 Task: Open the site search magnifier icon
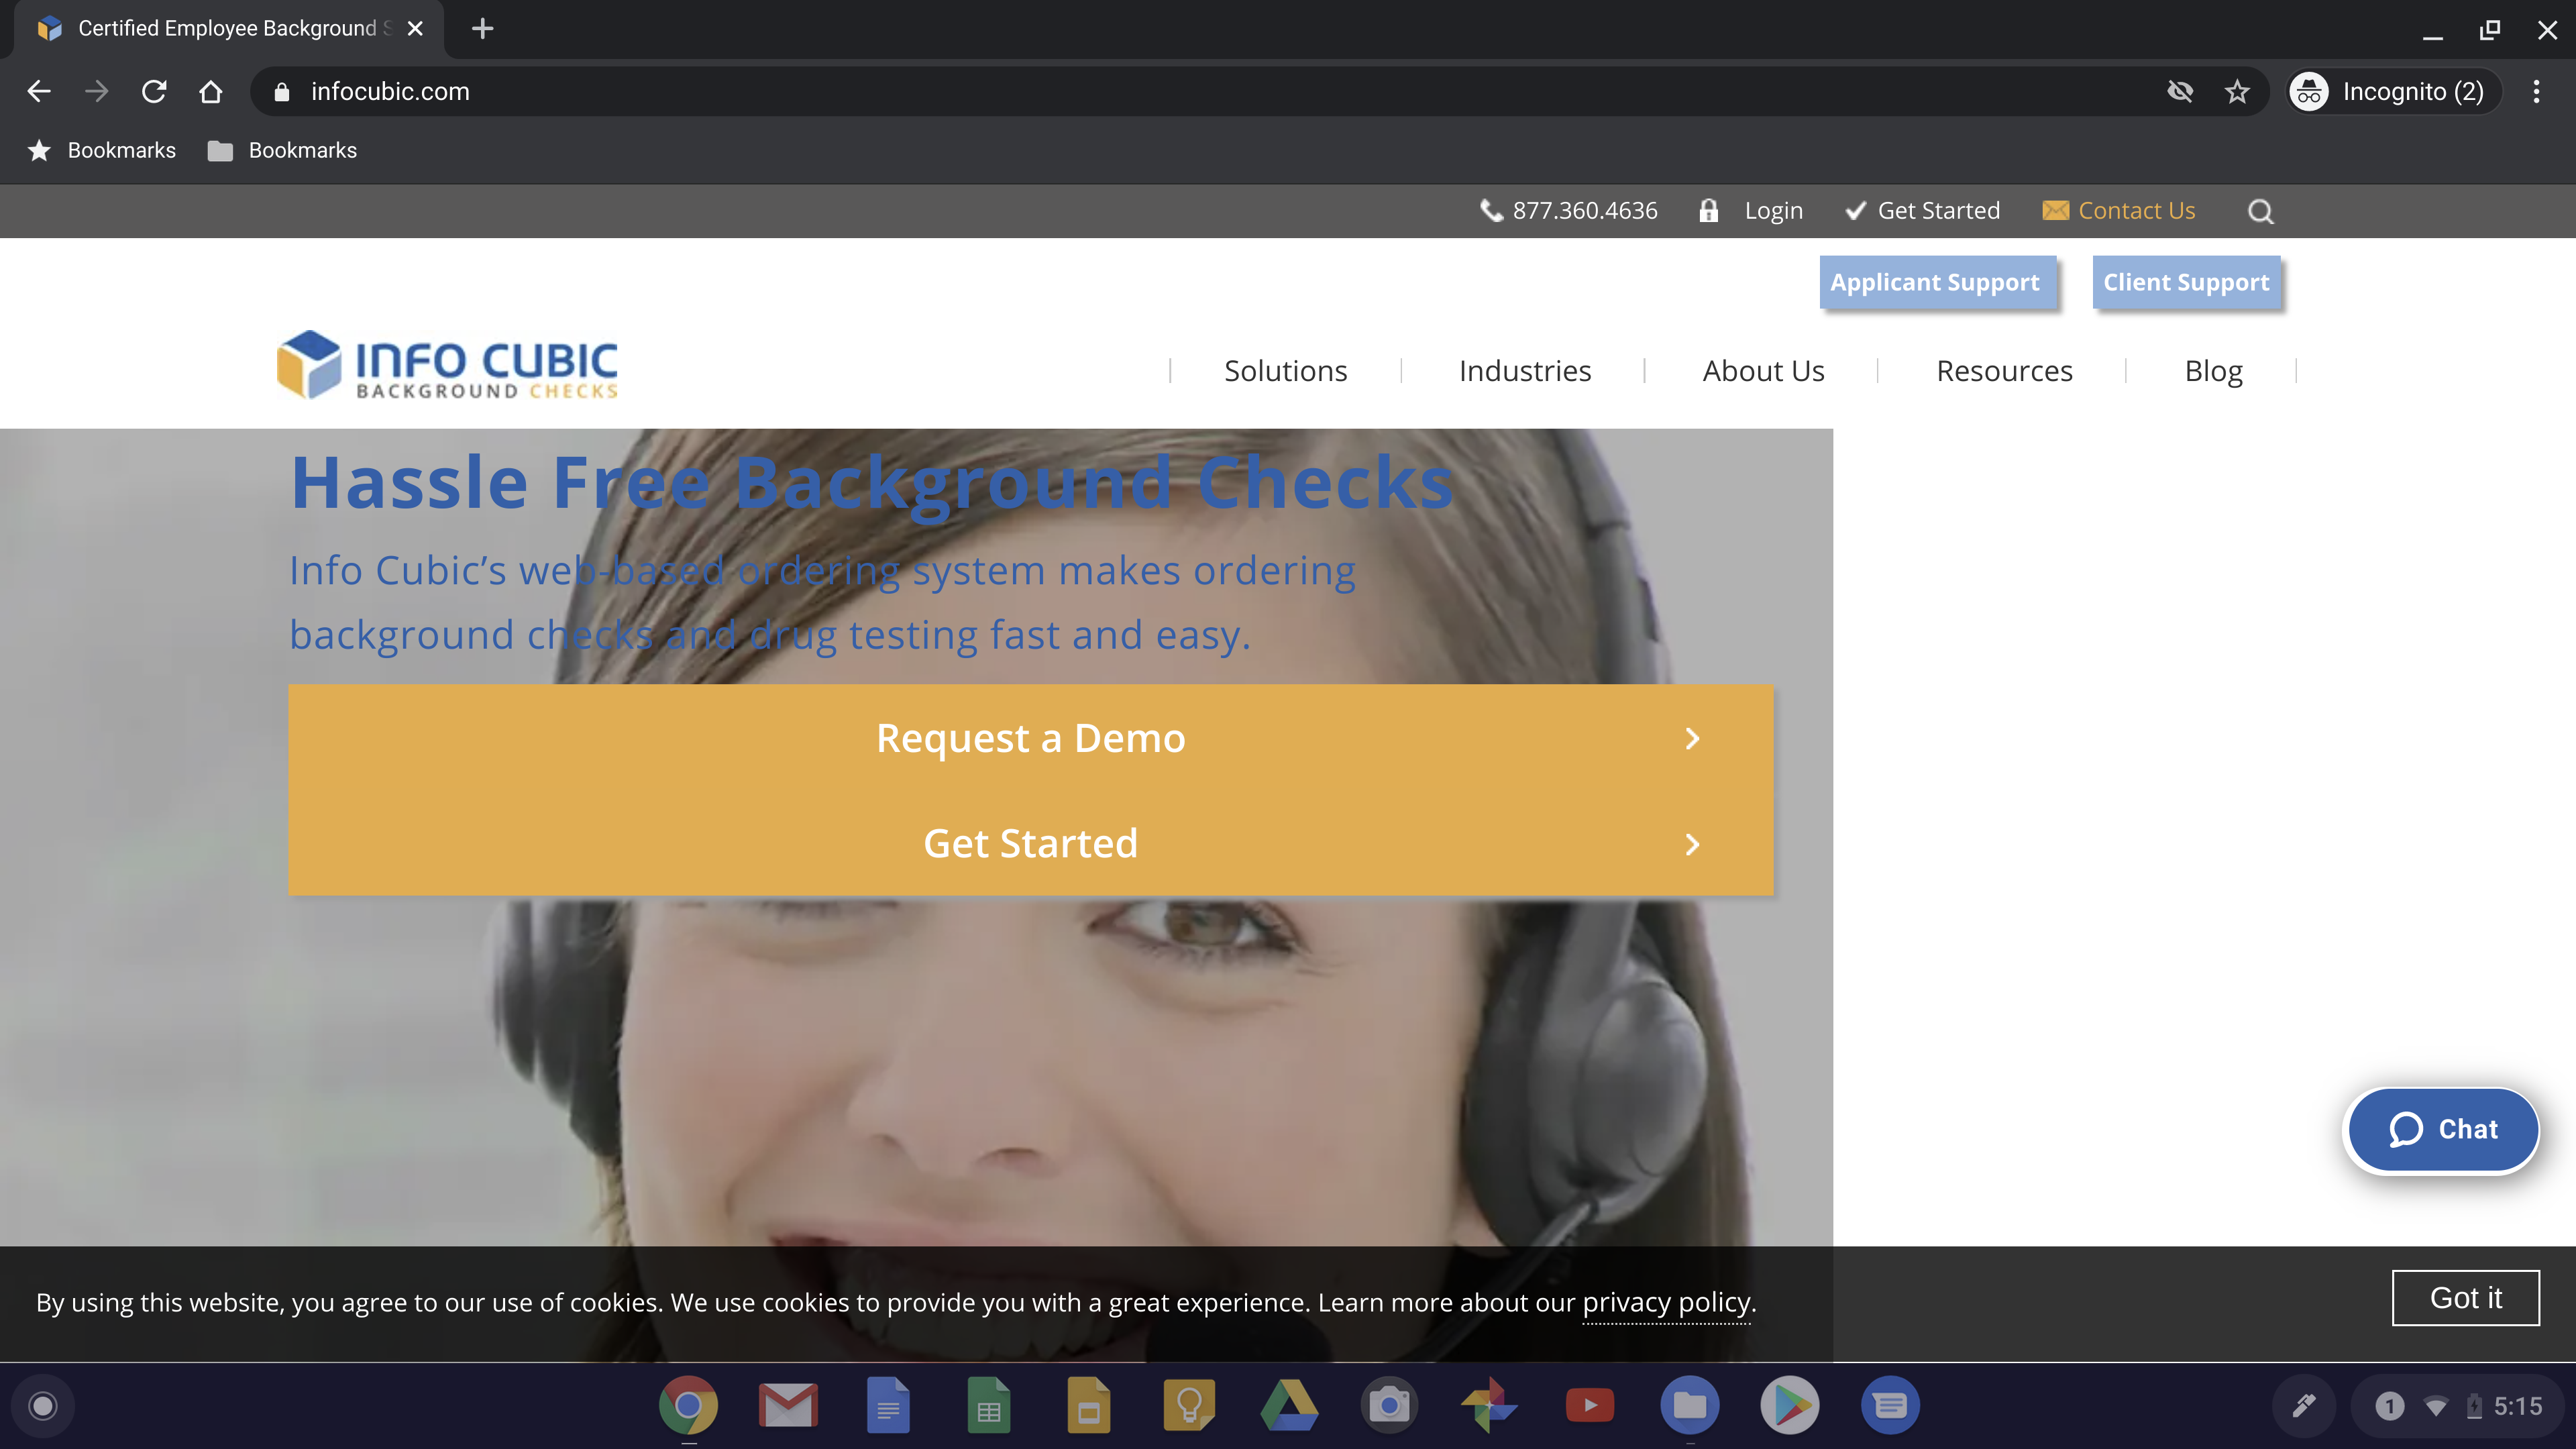[2260, 211]
